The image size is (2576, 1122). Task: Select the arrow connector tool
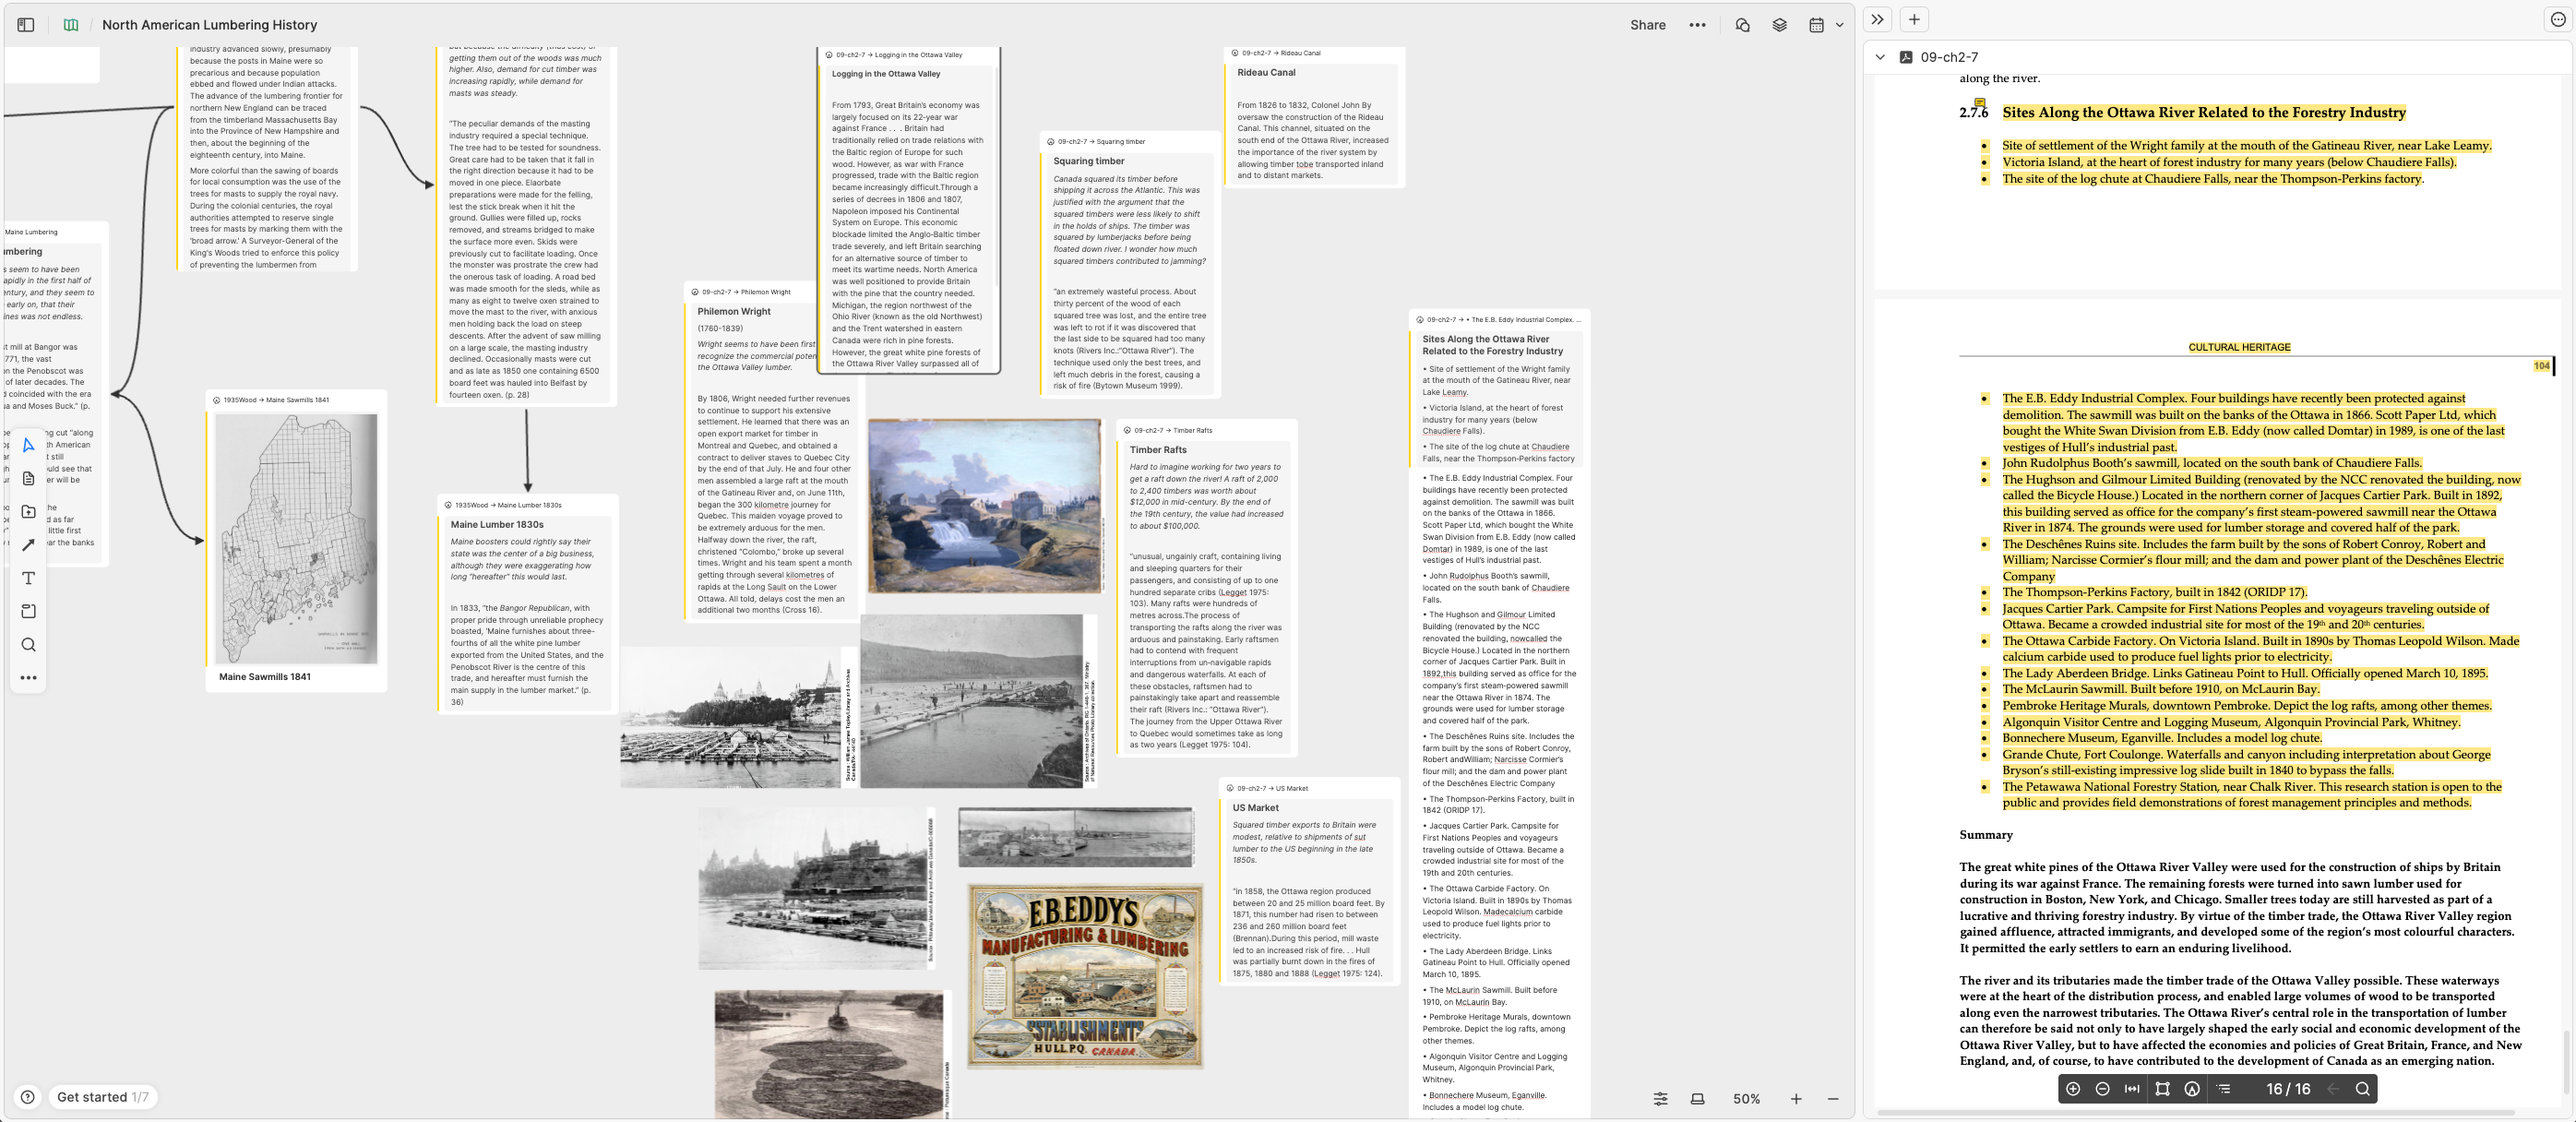(28, 545)
